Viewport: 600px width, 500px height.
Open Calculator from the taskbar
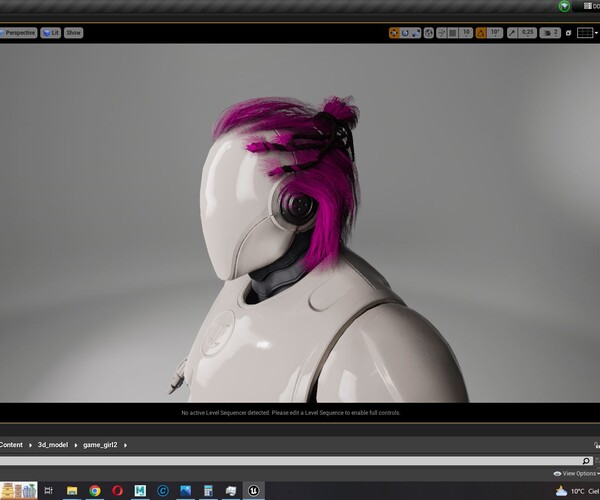pos(208,490)
